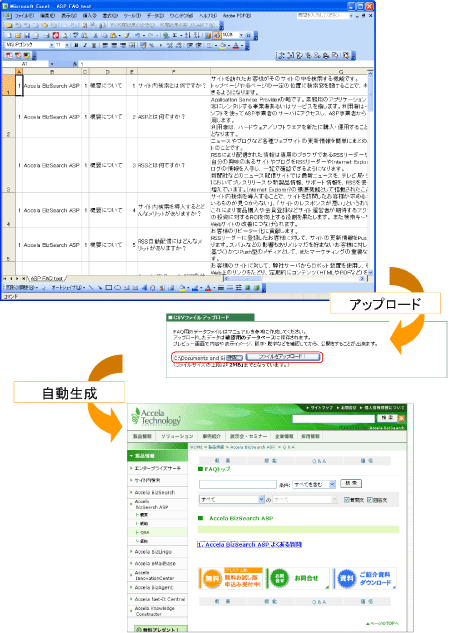Screen dimensions: 450x633
Task: Toggle Italic formatting in Excel
Action: [85, 45]
